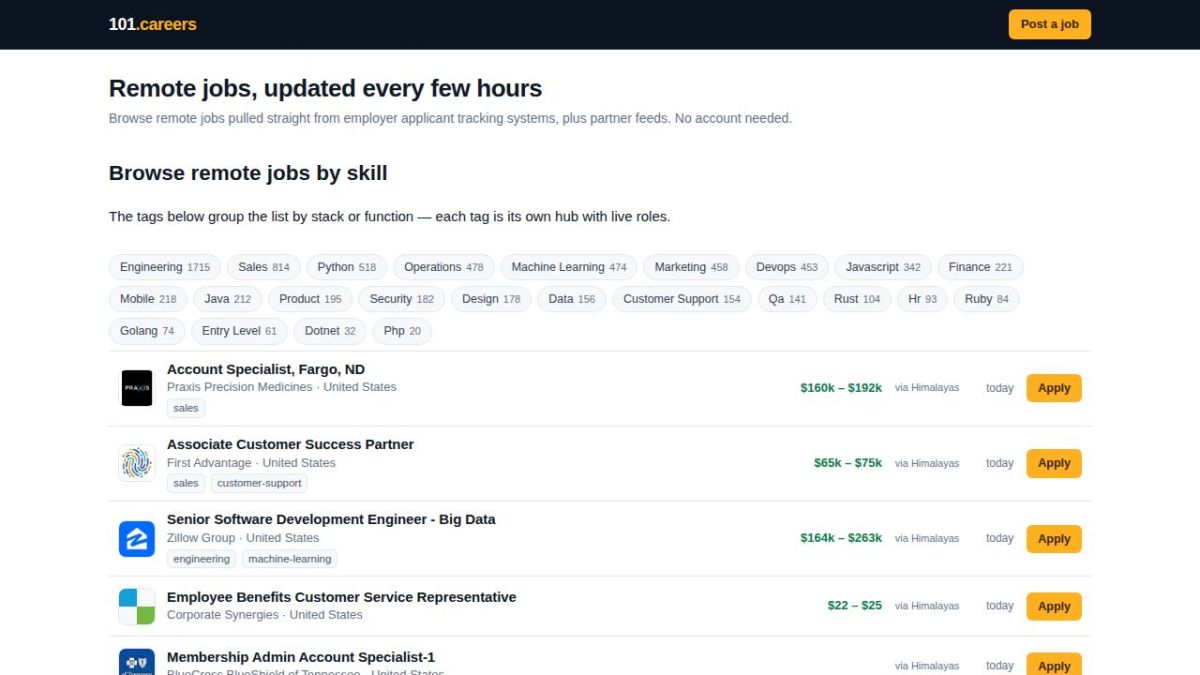
Task: Open the Mobile 218 tag hub
Action: pyautogui.click(x=148, y=299)
